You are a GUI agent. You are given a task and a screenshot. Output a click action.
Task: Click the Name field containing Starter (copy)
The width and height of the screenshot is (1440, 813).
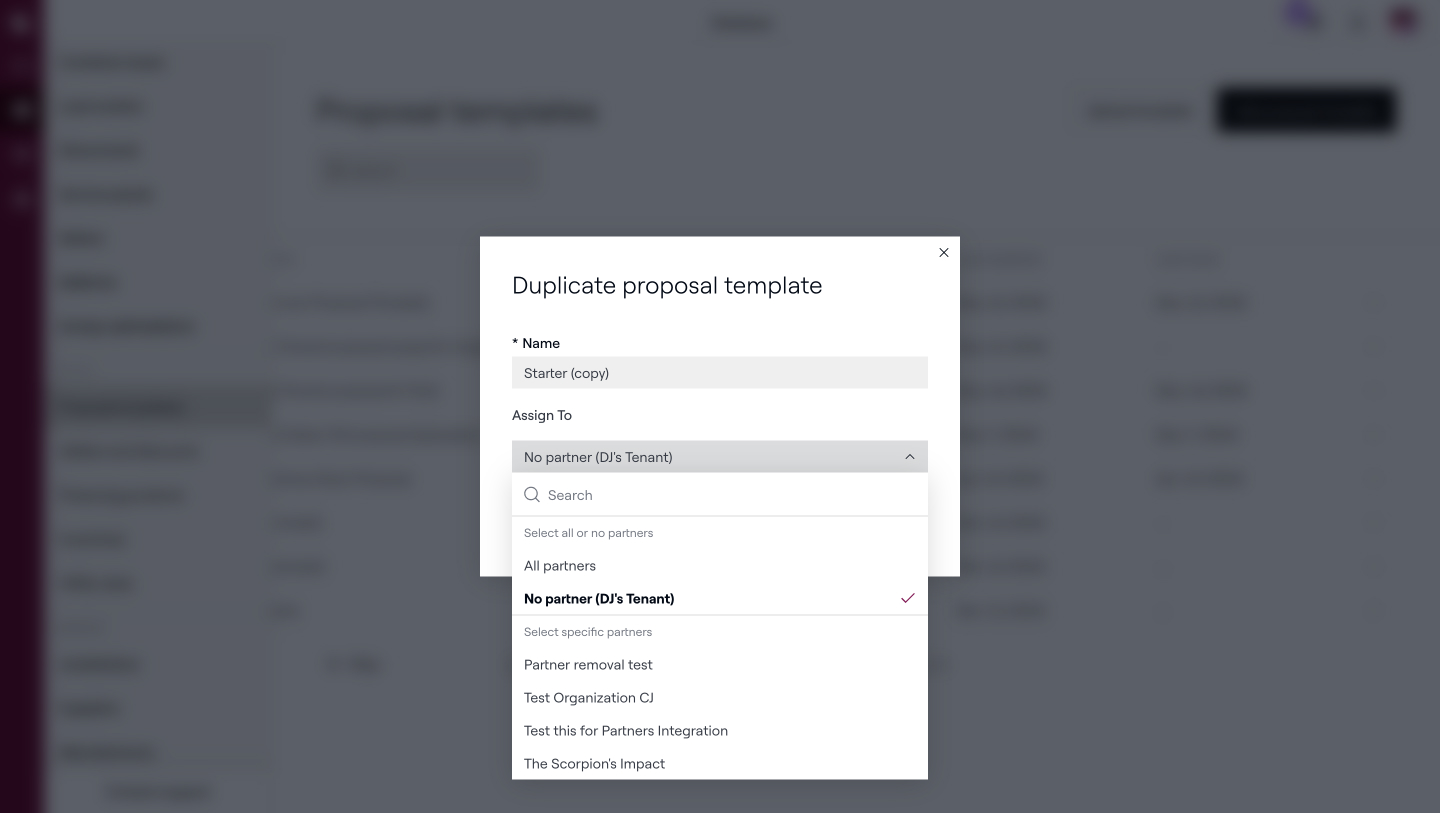(x=719, y=373)
